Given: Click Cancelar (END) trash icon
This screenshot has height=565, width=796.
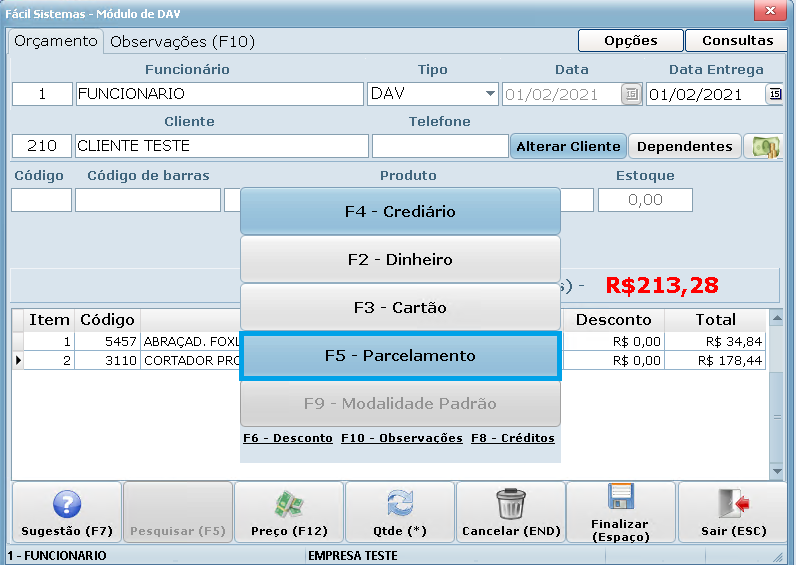Looking at the screenshot, I should click(x=510, y=504).
